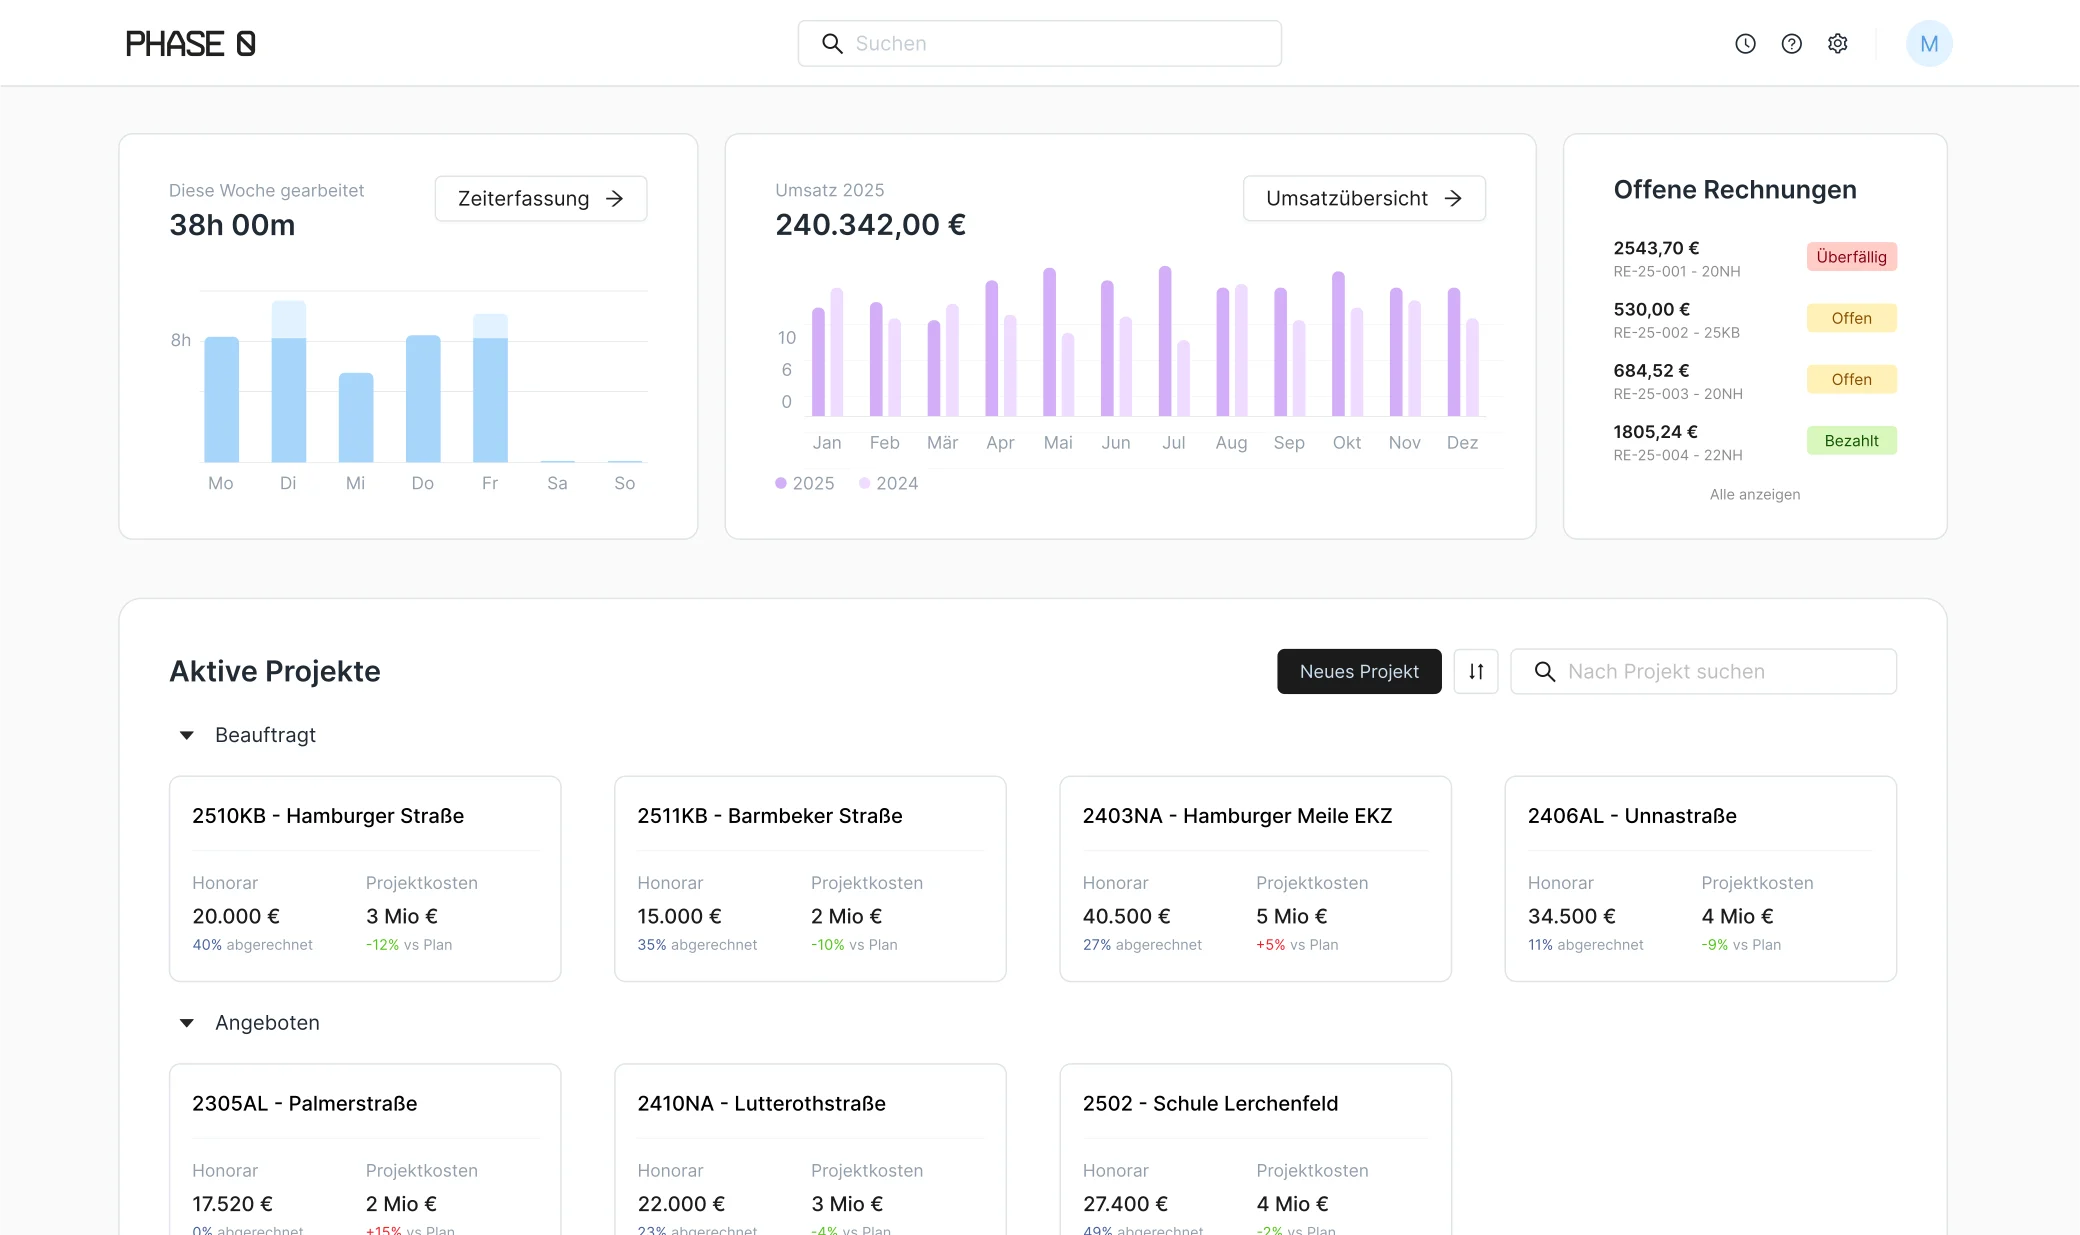The width and height of the screenshot is (2080, 1235).
Task: Focus the Nach Projekt suchen field
Action: 1703,671
